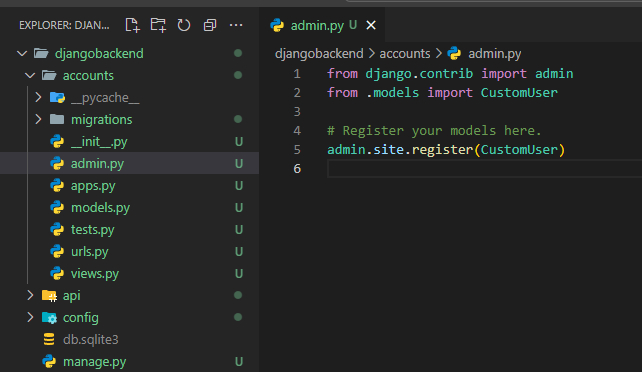Refresh the Explorer file tree

pos(184,25)
